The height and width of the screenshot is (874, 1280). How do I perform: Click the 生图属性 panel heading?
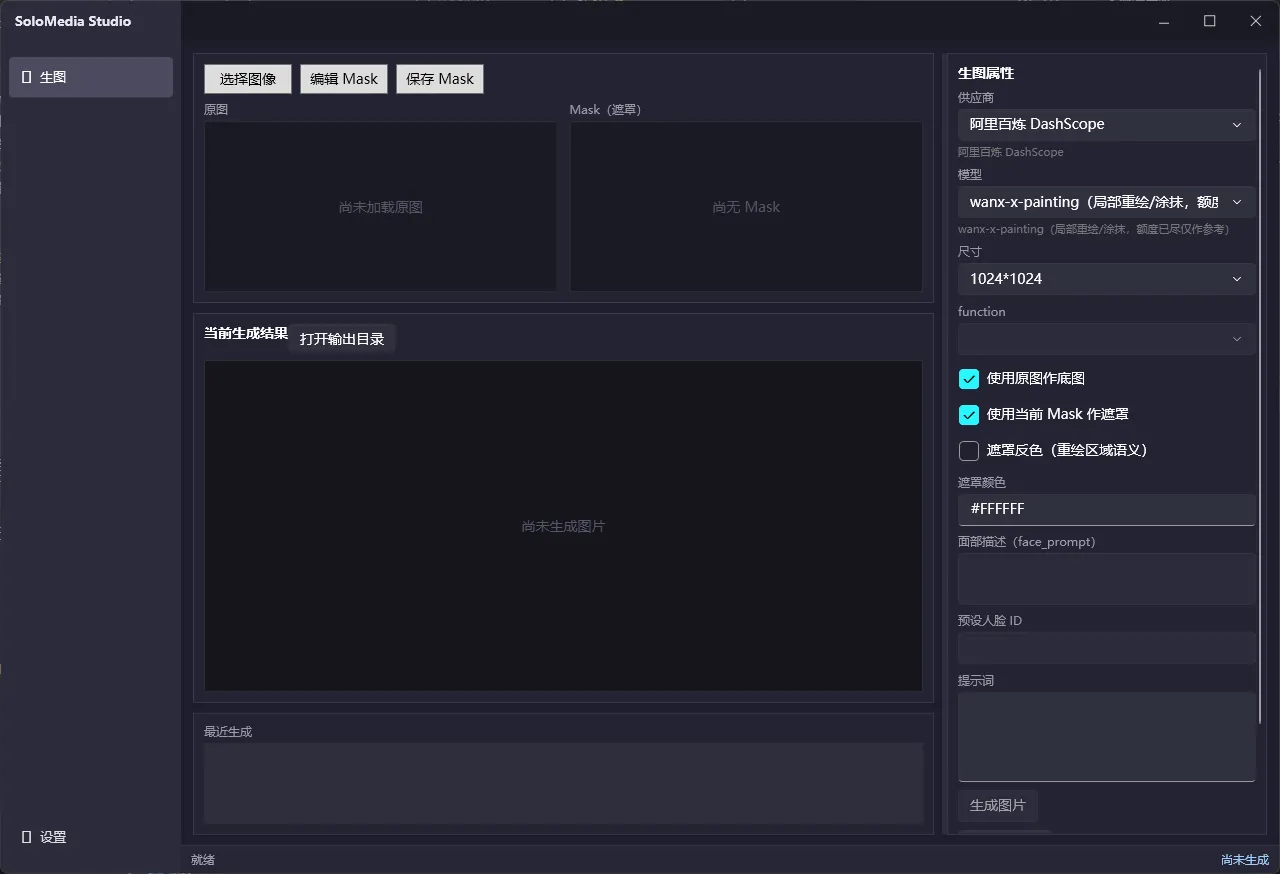pos(986,73)
